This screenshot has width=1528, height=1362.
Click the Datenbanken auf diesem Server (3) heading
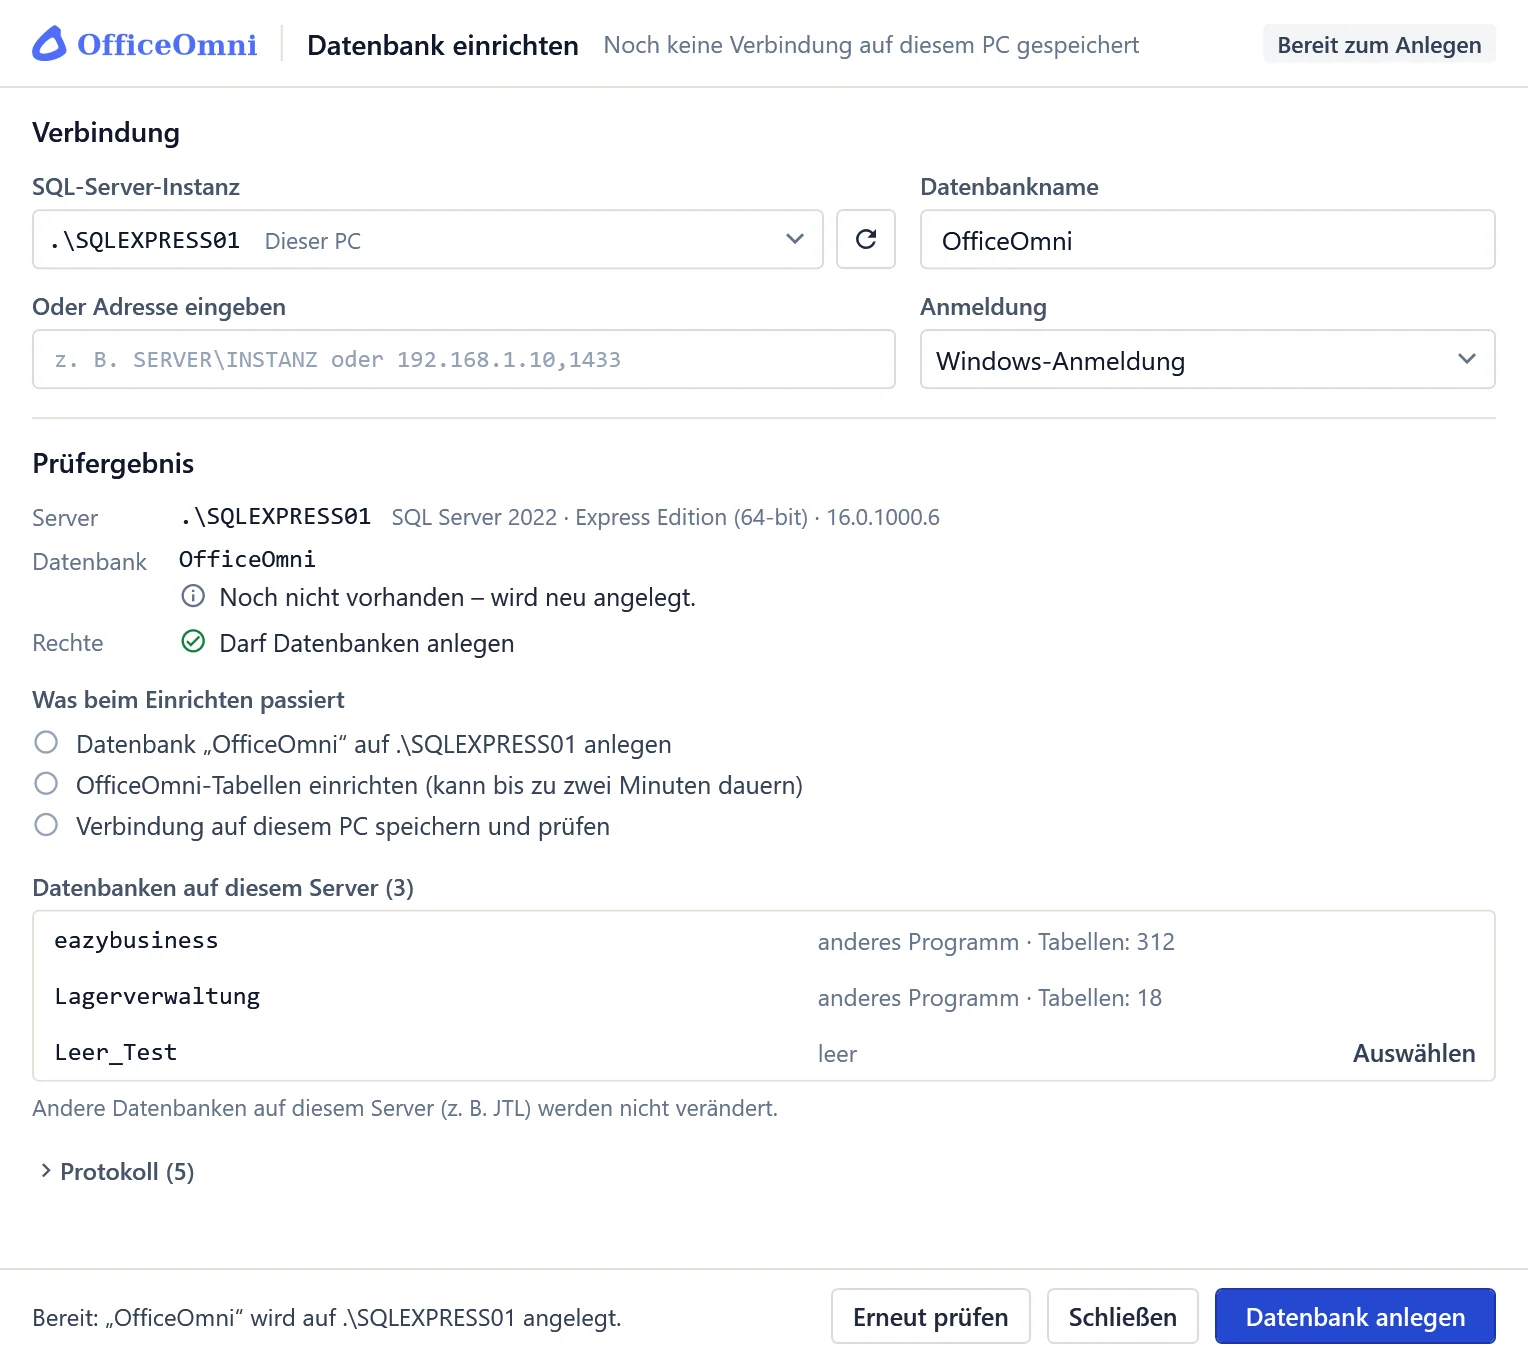click(223, 888)
